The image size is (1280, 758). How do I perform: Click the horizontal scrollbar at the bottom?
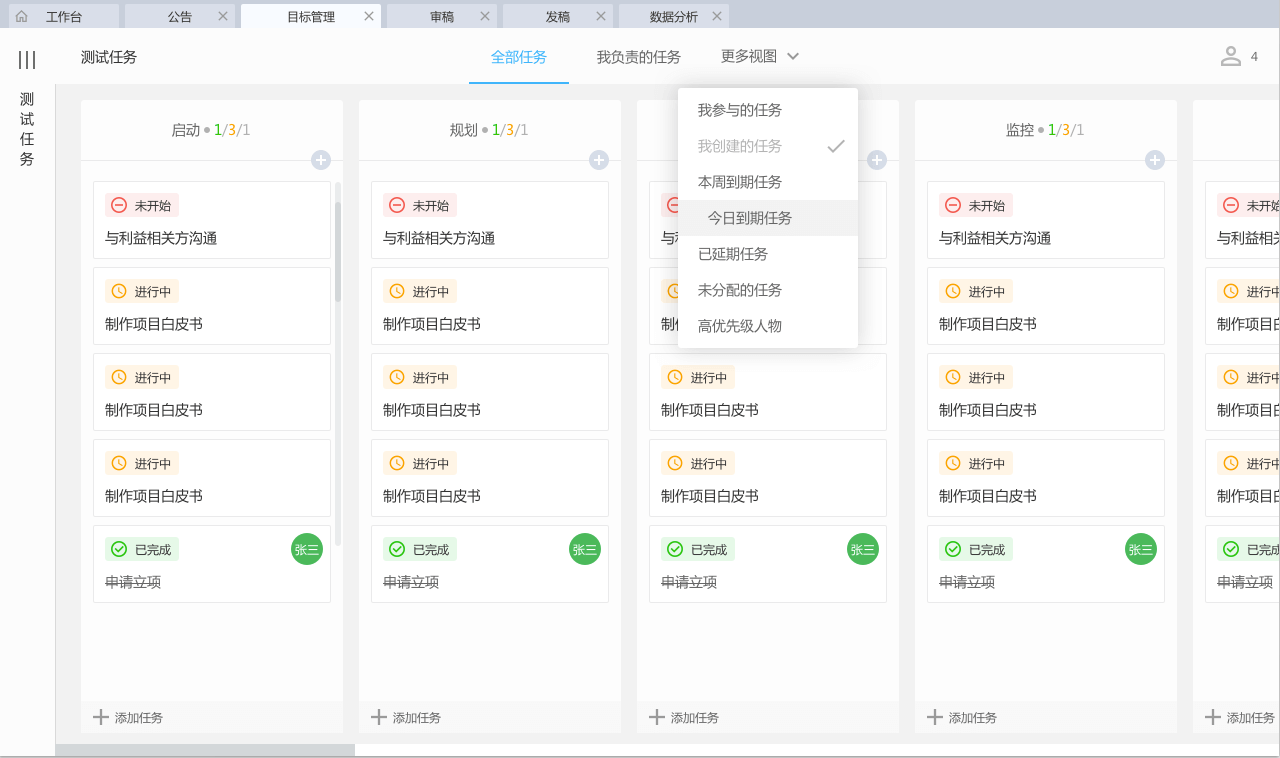[x=205, y=750]
